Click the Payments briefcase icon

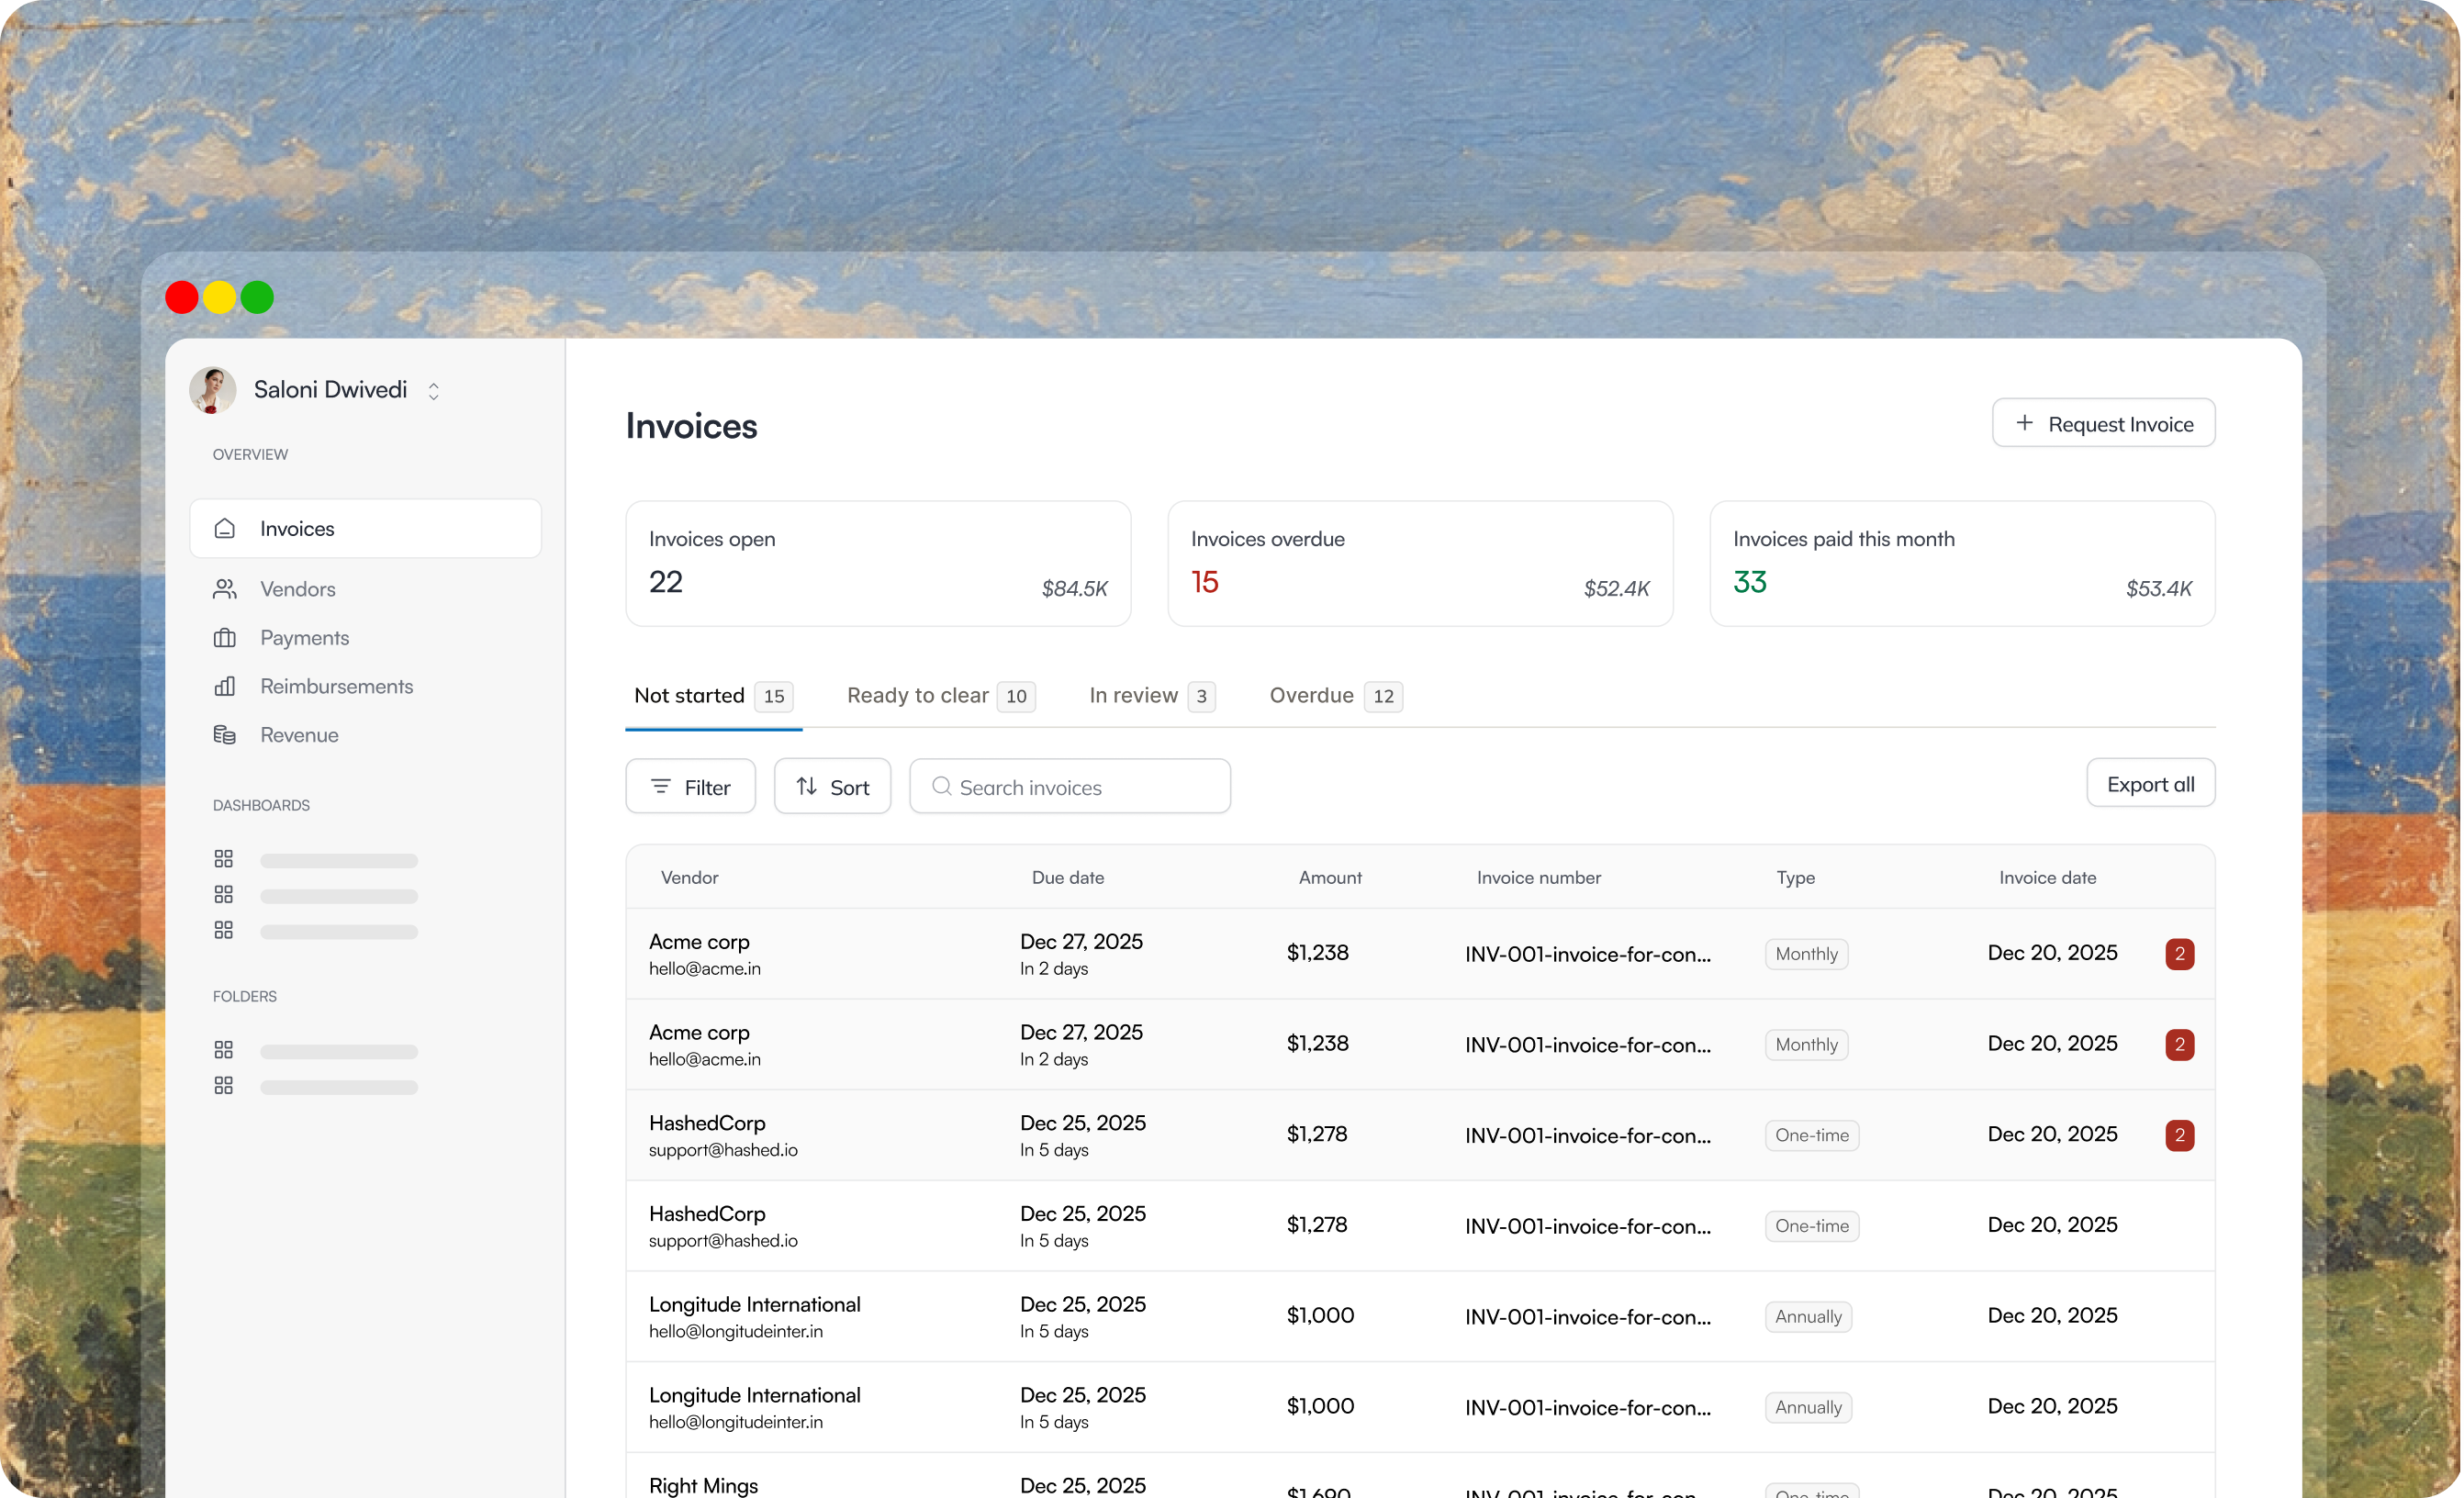(225, 638)
